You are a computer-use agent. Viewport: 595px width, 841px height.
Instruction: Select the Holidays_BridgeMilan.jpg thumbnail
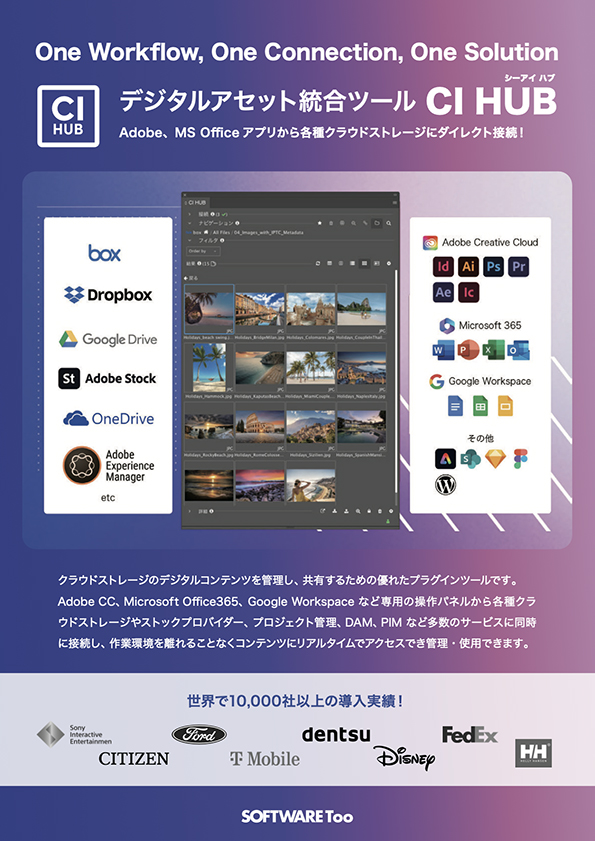click(x=260, y=309)
